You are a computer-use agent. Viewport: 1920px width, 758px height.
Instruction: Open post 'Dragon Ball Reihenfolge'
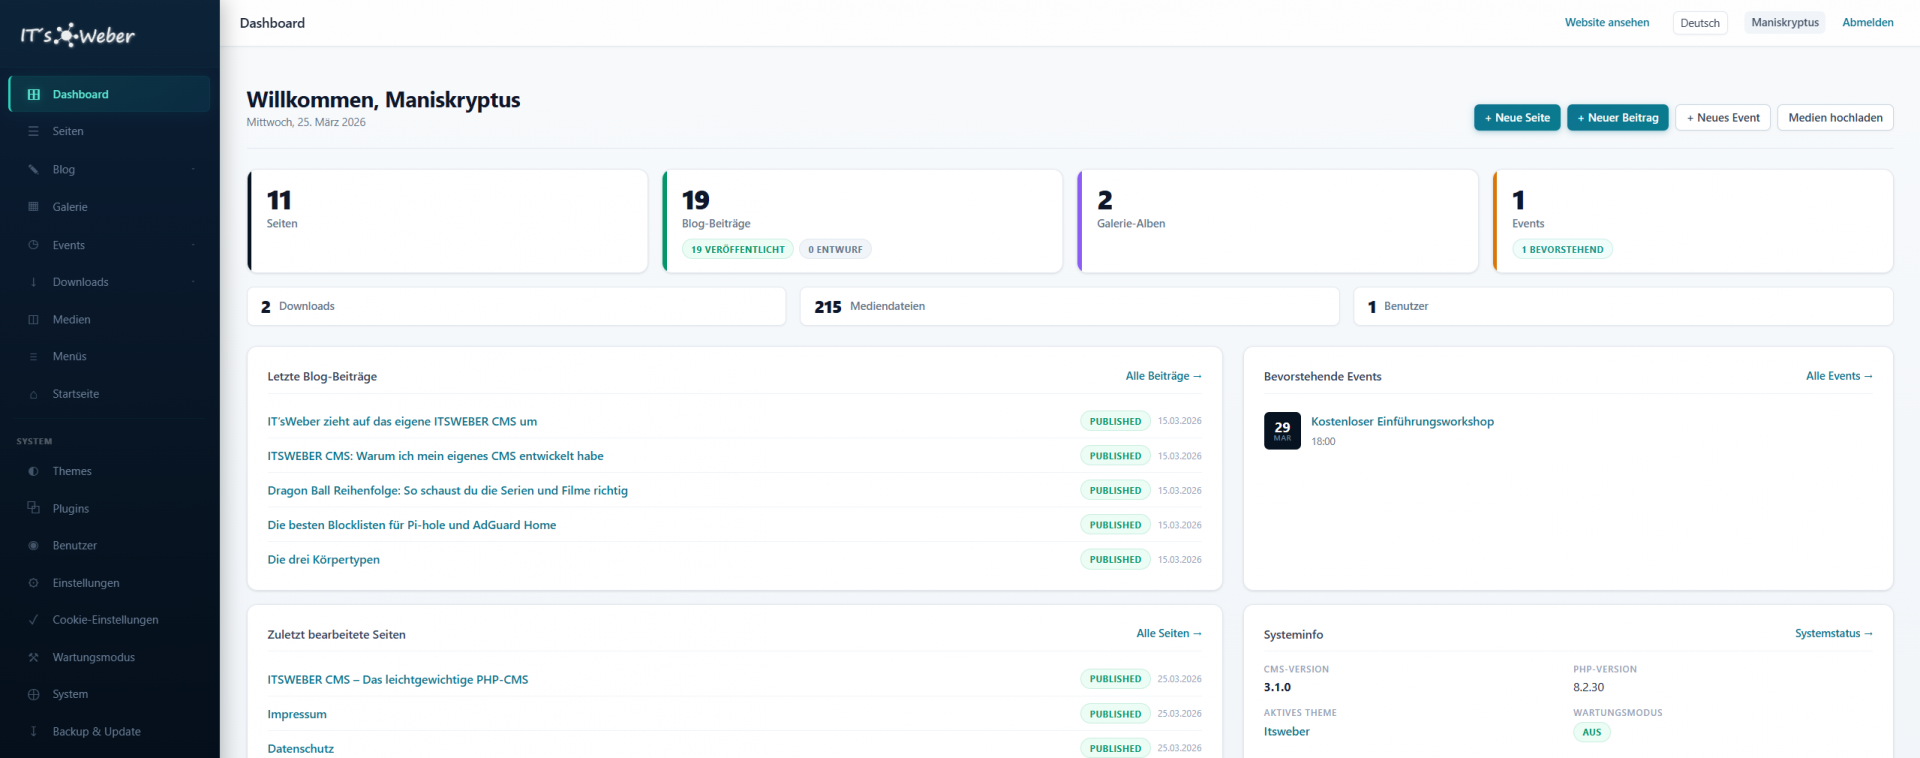click(447, 490)
